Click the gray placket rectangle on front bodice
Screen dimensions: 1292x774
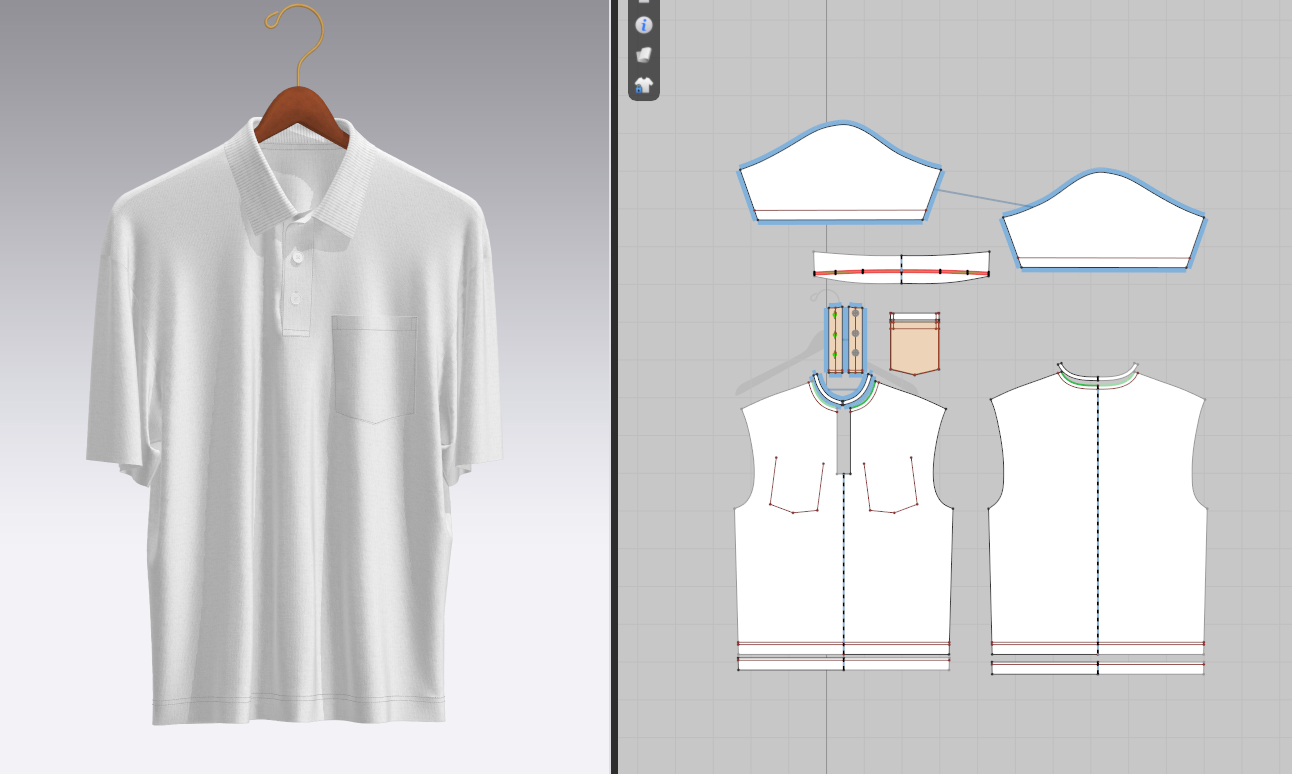[844, 441]
